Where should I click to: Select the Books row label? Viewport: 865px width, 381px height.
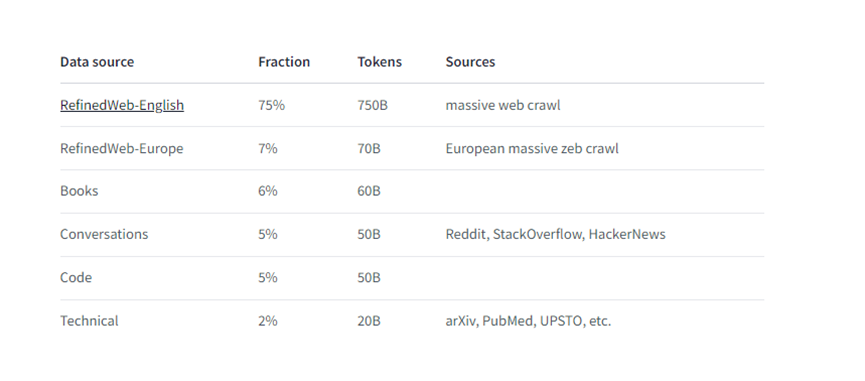tap(79, 191)
